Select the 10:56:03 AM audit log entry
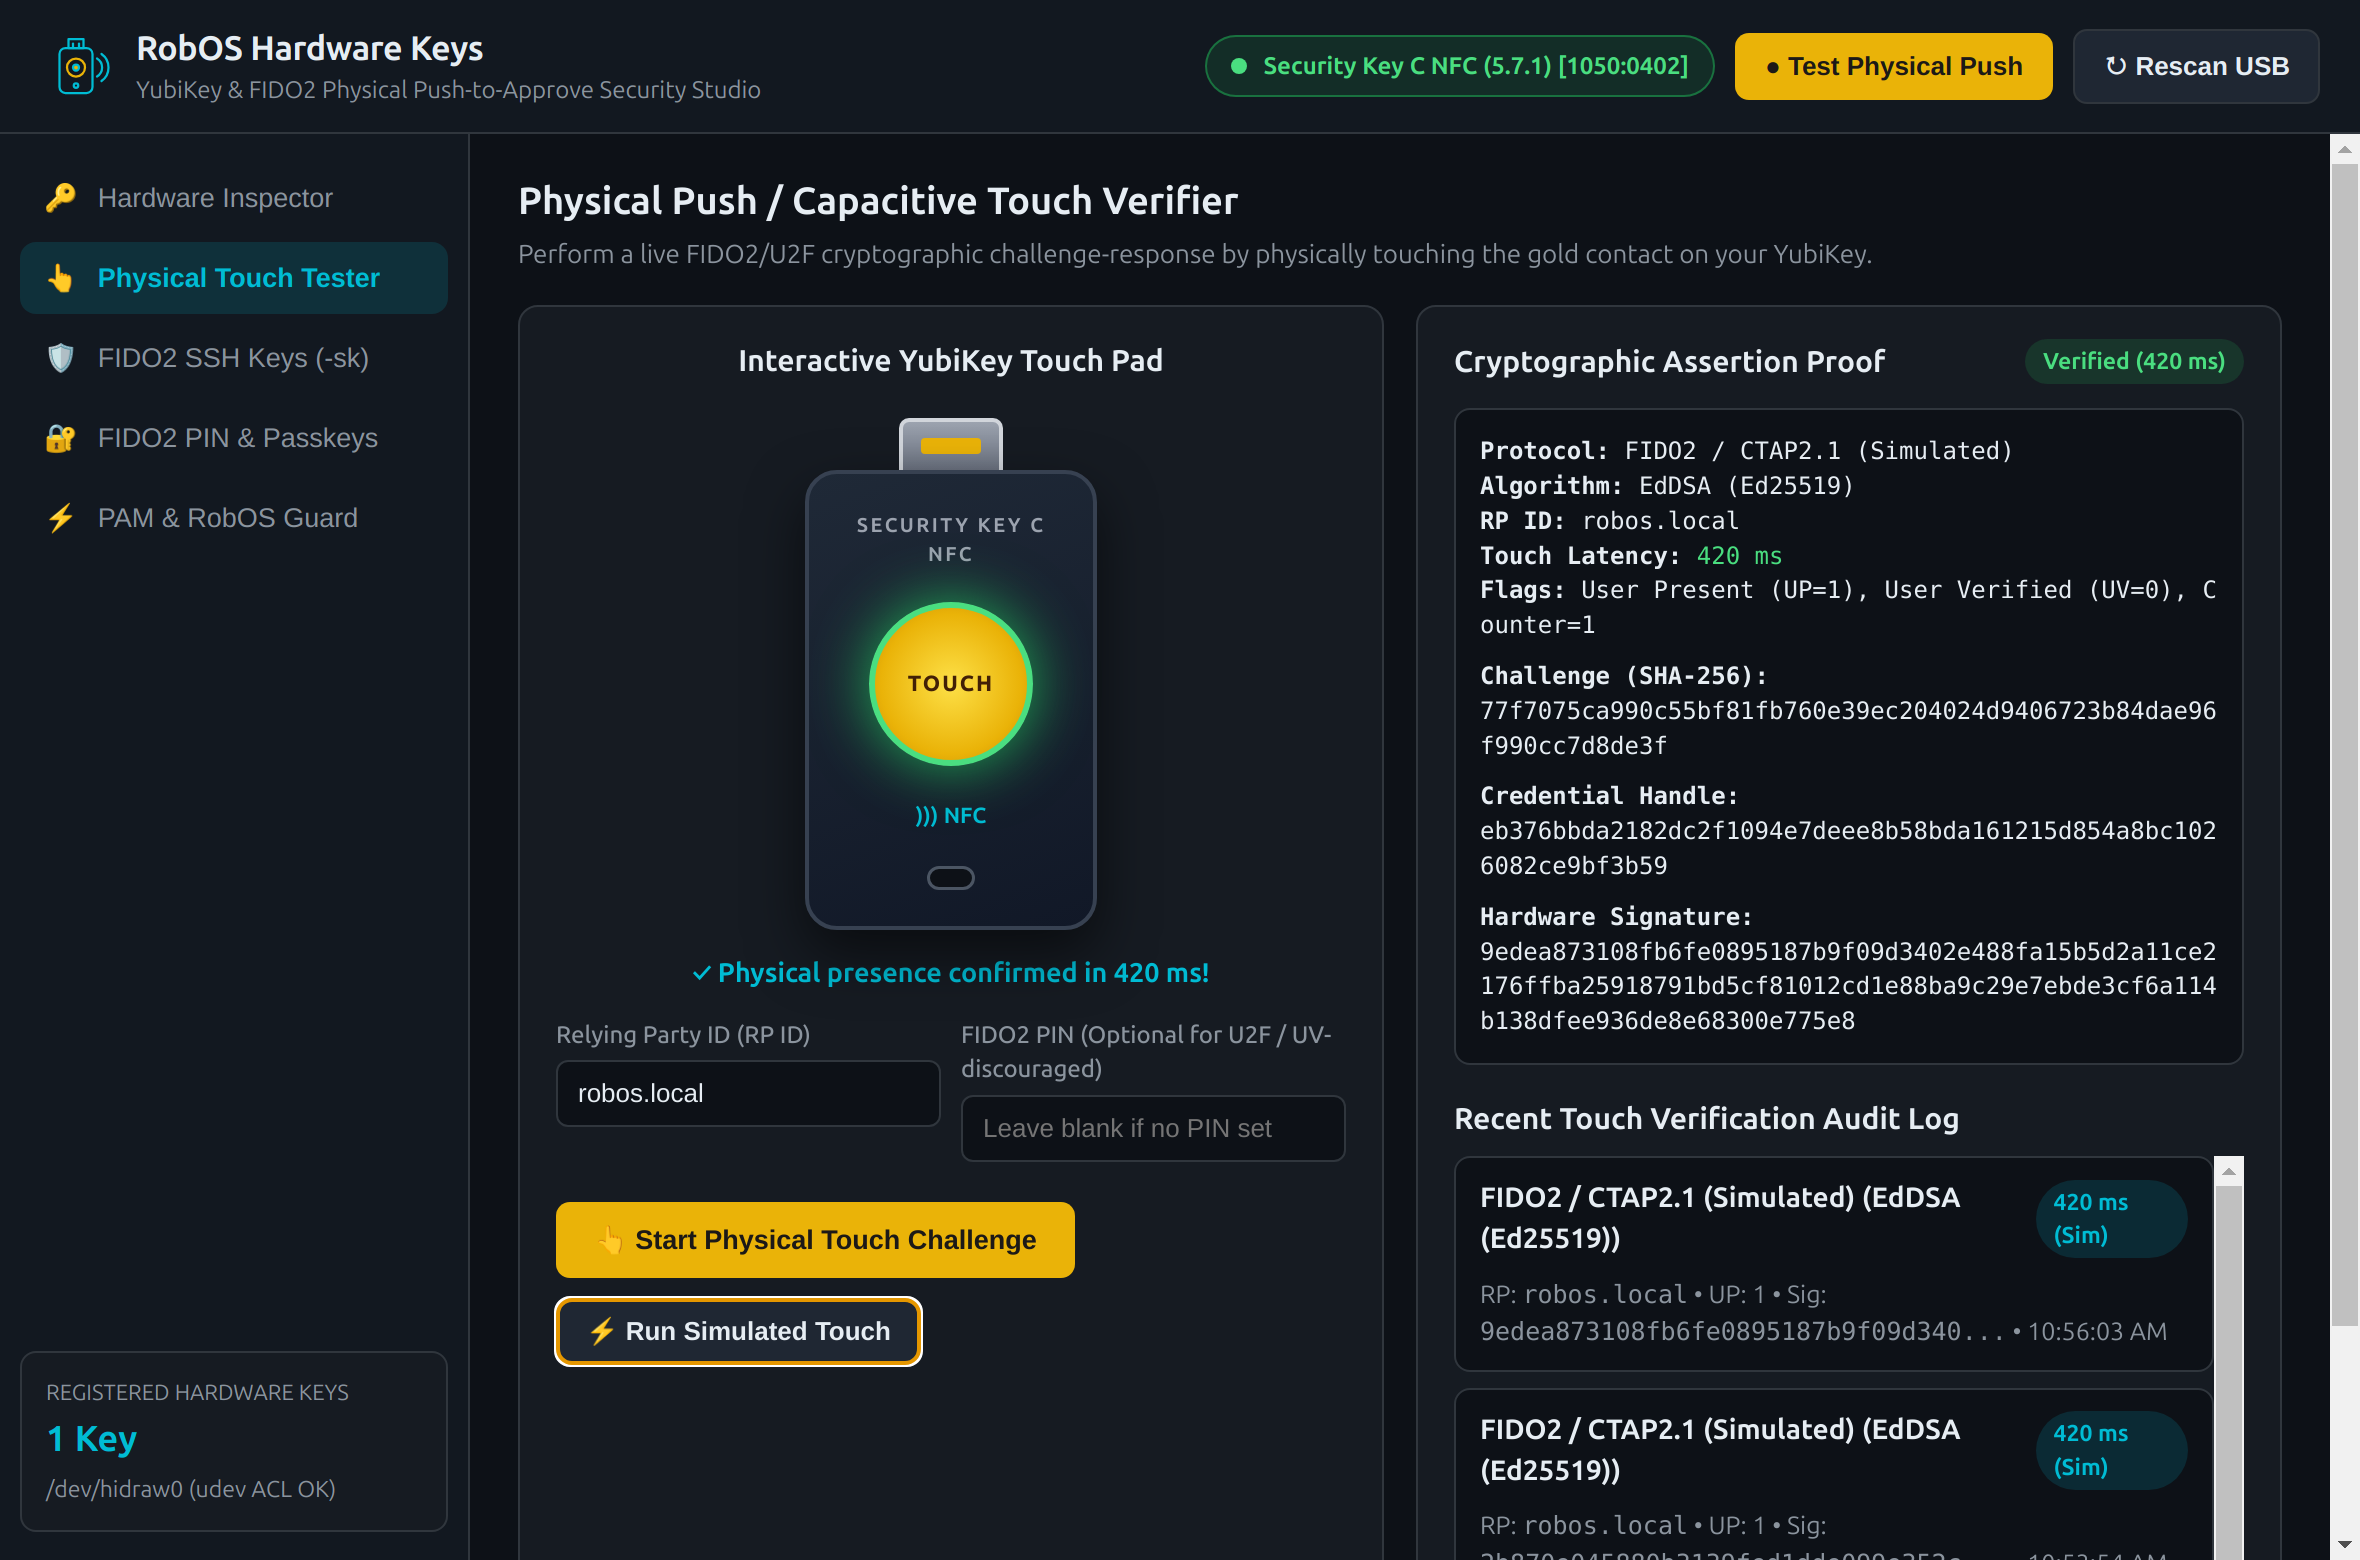The height and width of the screenshot is (1560, 2360). pyautogui.click(x=1834, y=1264)
